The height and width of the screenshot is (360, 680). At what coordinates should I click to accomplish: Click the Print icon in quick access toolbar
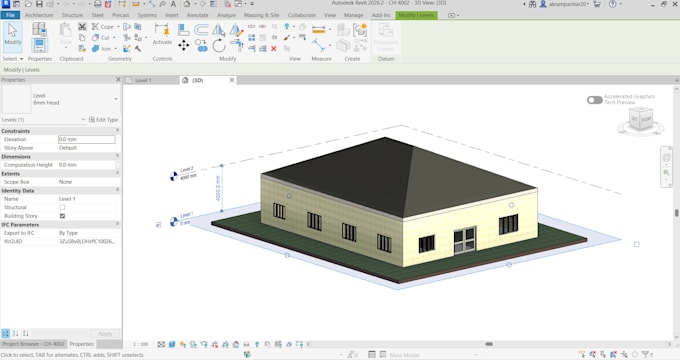coord(98,4)
